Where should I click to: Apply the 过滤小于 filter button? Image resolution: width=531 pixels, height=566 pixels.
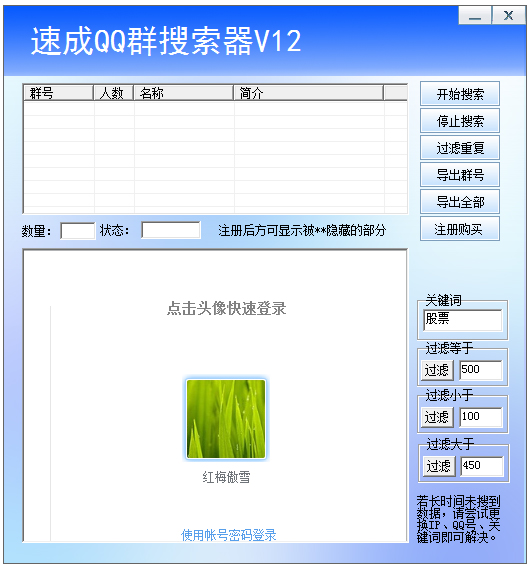click(x=437, y=417)
